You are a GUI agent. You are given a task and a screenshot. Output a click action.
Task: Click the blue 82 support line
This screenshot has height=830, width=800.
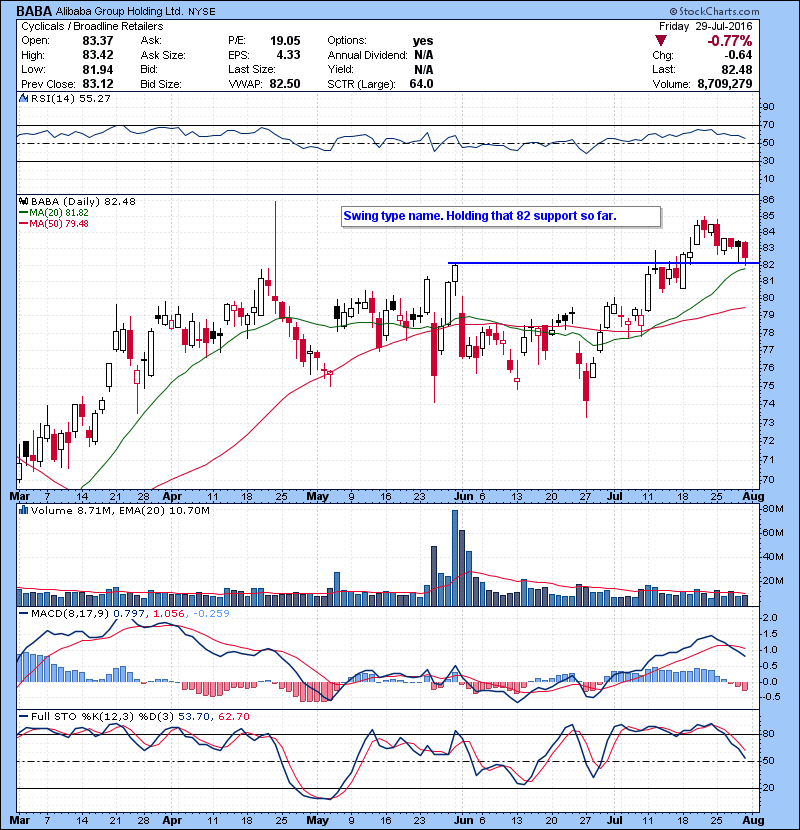(x=604, y=263)
